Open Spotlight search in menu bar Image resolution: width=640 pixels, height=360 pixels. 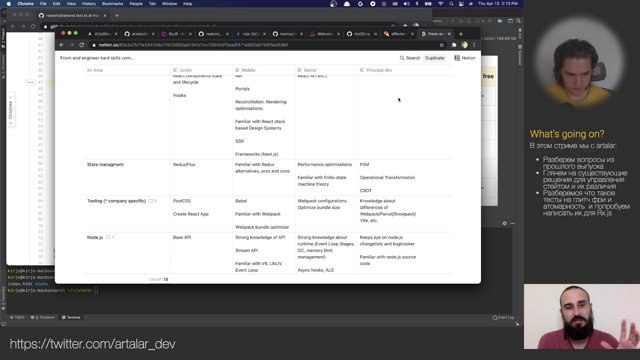(451, 4)
